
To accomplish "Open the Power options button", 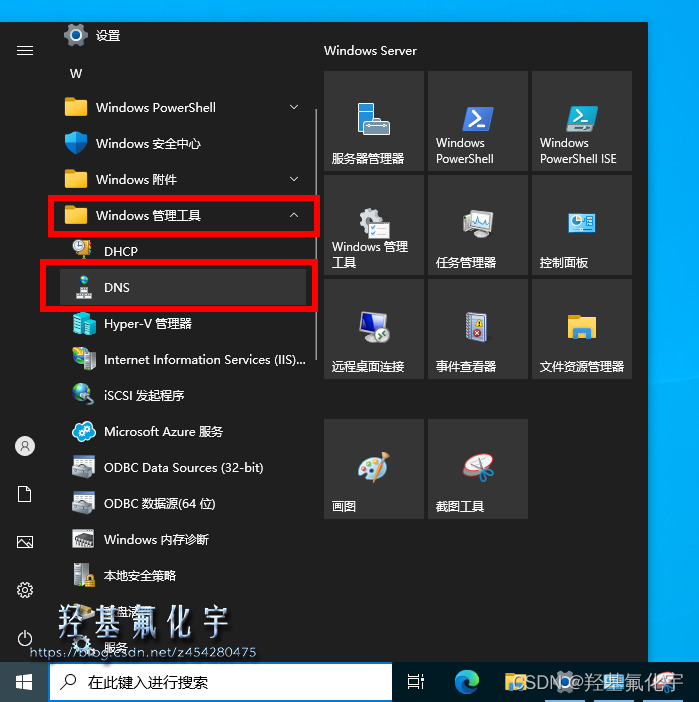I will tap(25, 638).
